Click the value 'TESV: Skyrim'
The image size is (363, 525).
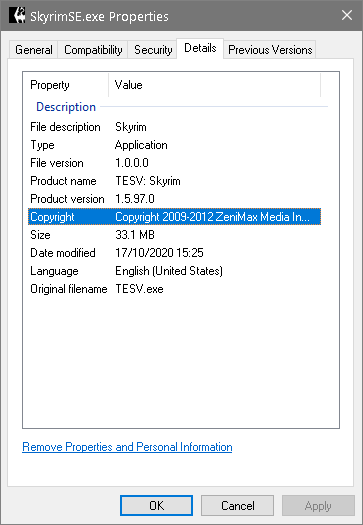[x=148, y=181]
